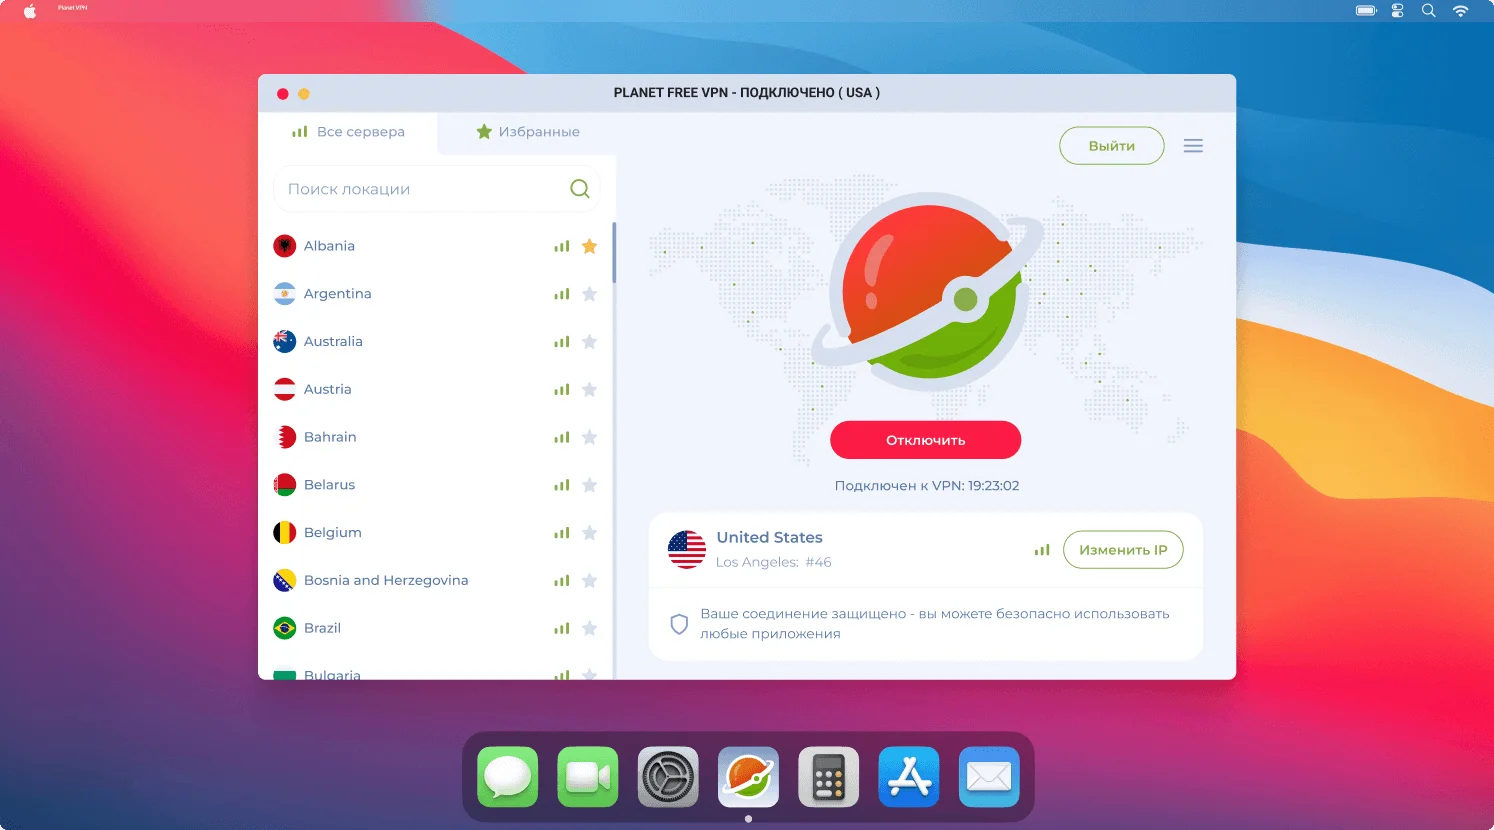1494x830 pixels.
Task: Switch to the Избранные tab
Action: click(527, 131)
